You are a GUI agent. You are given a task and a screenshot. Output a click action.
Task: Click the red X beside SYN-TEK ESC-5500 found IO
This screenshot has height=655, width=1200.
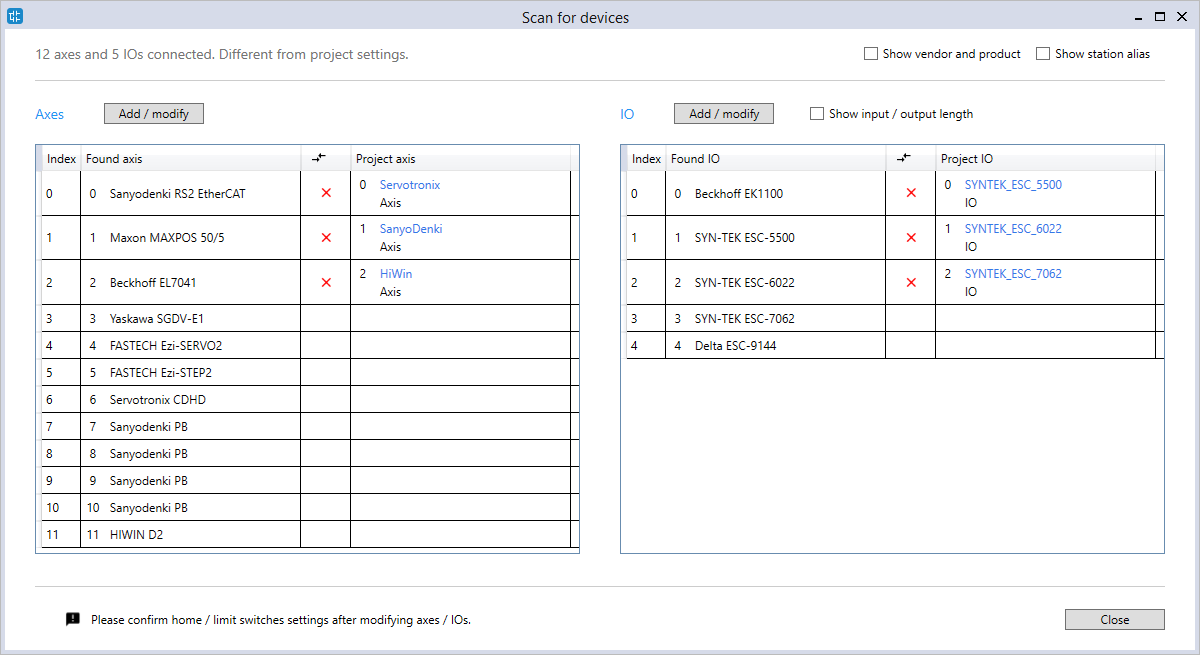[x=911, y=238]
